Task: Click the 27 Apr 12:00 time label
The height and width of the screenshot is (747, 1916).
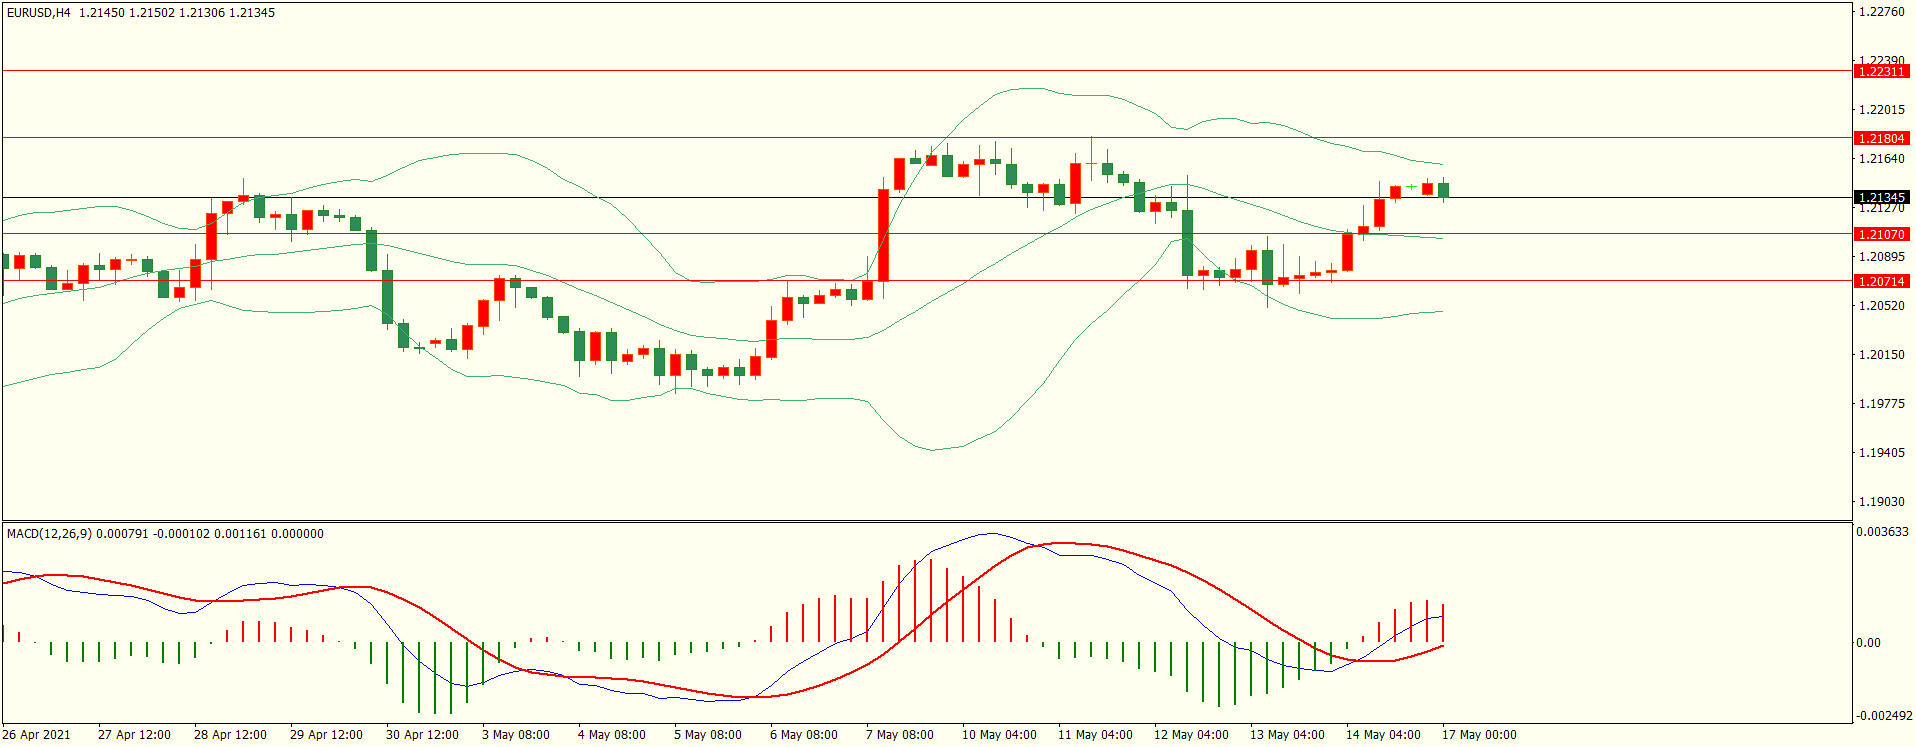Action: point(134,735)
